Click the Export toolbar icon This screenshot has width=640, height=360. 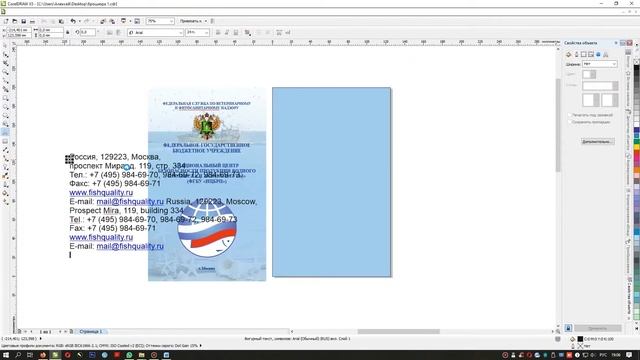point(112,21)
